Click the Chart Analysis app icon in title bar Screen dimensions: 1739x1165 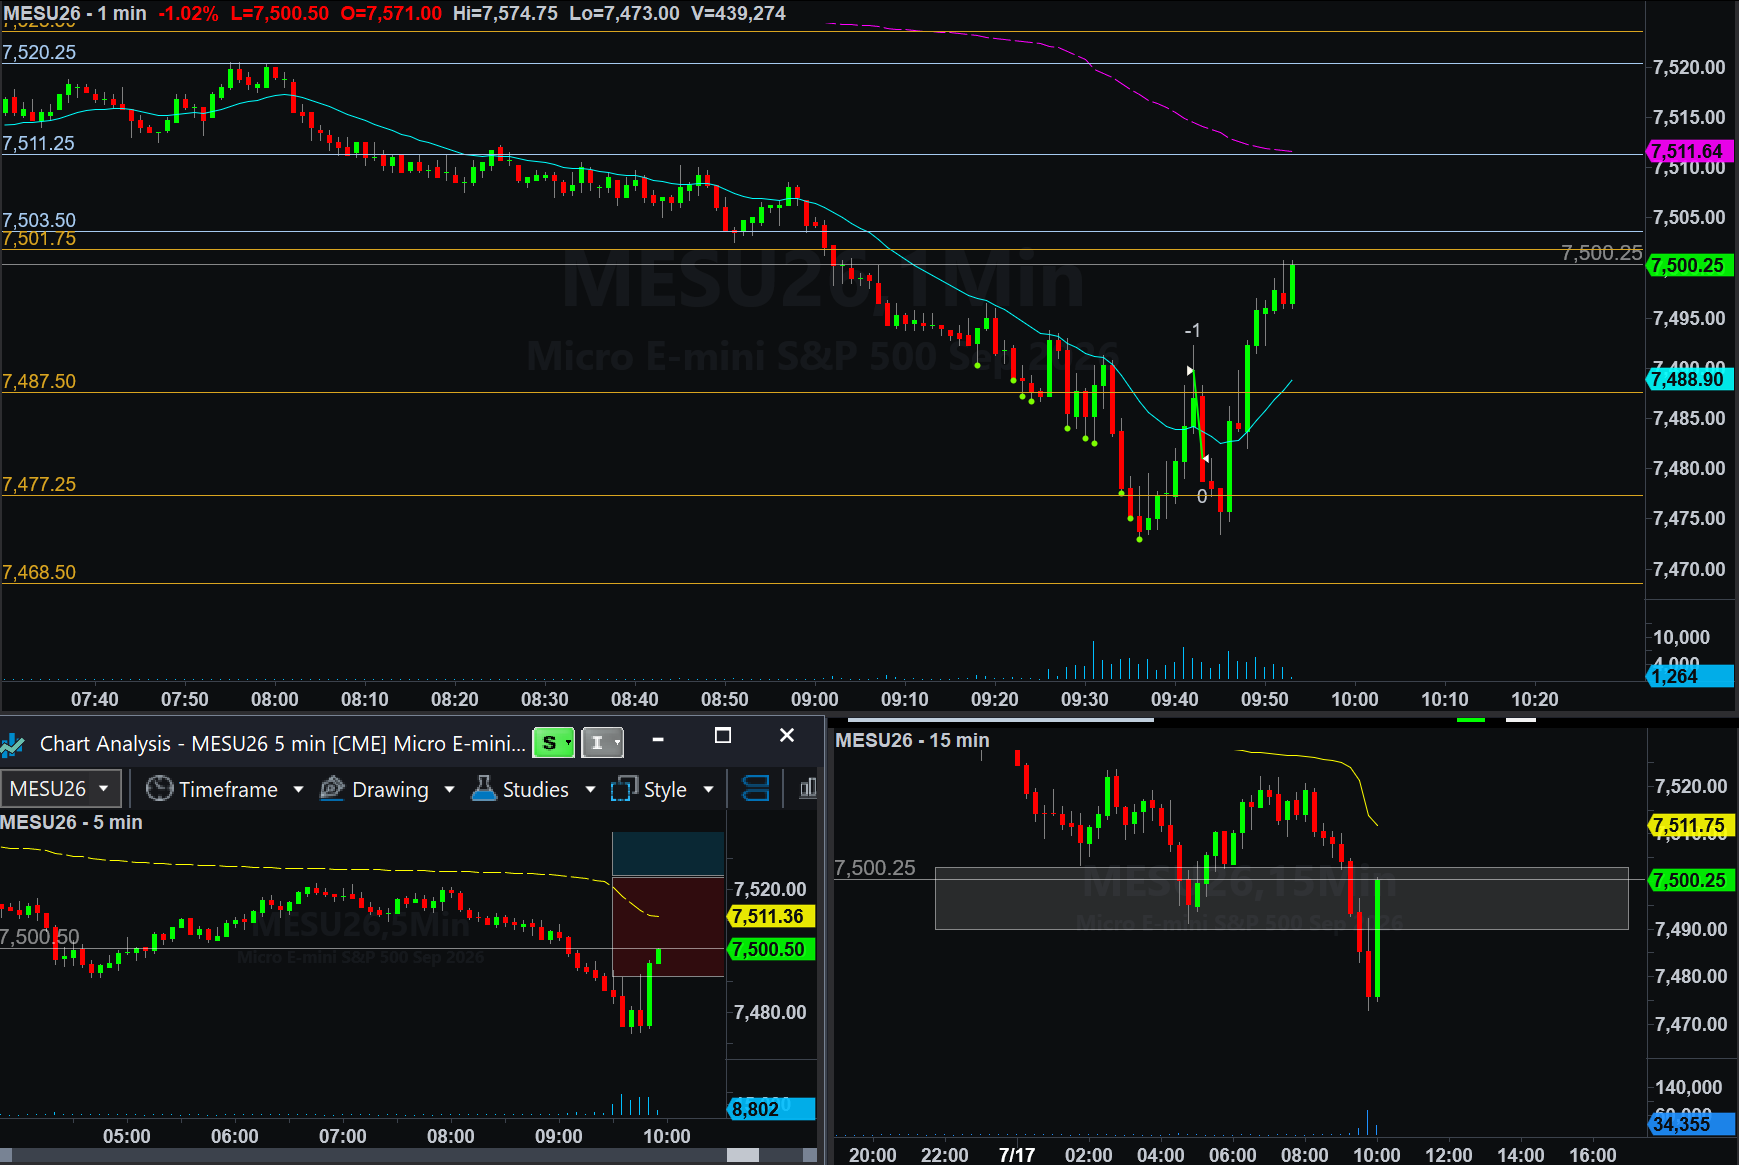point(14,744)
